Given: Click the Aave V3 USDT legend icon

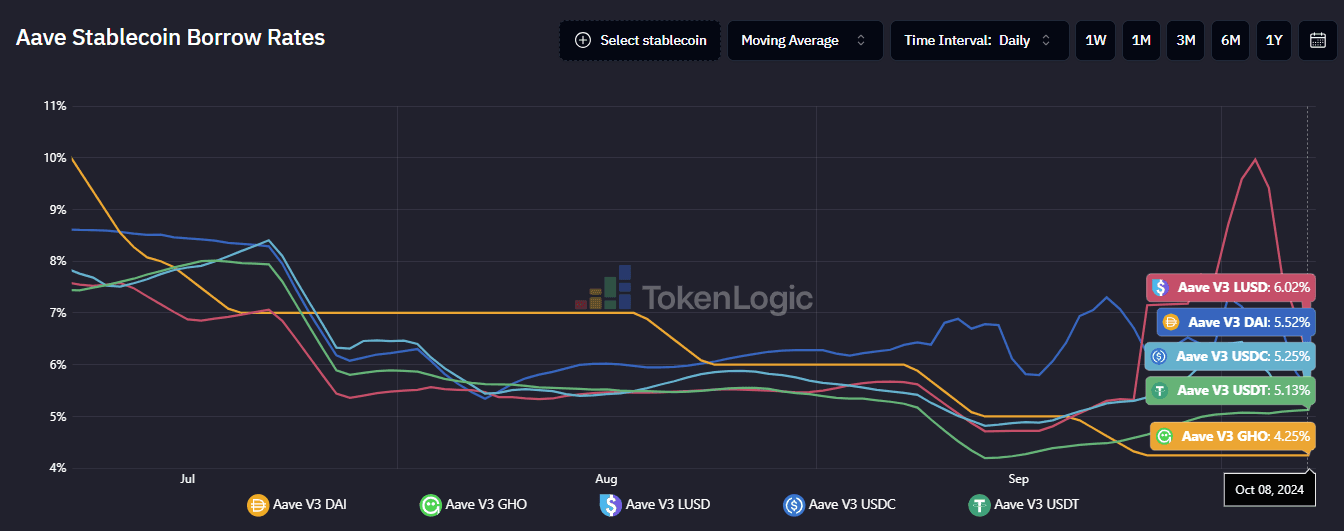Looking at the screenshot, I should pyautogui.click(x=979, y=505).
